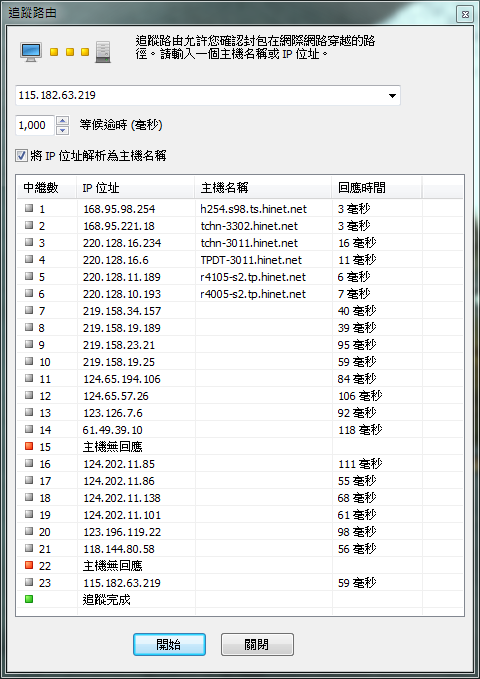This screenshot has height=679, width=480.
Task: Increase timeout with the up stepper arrow
Action: (62, 120)
